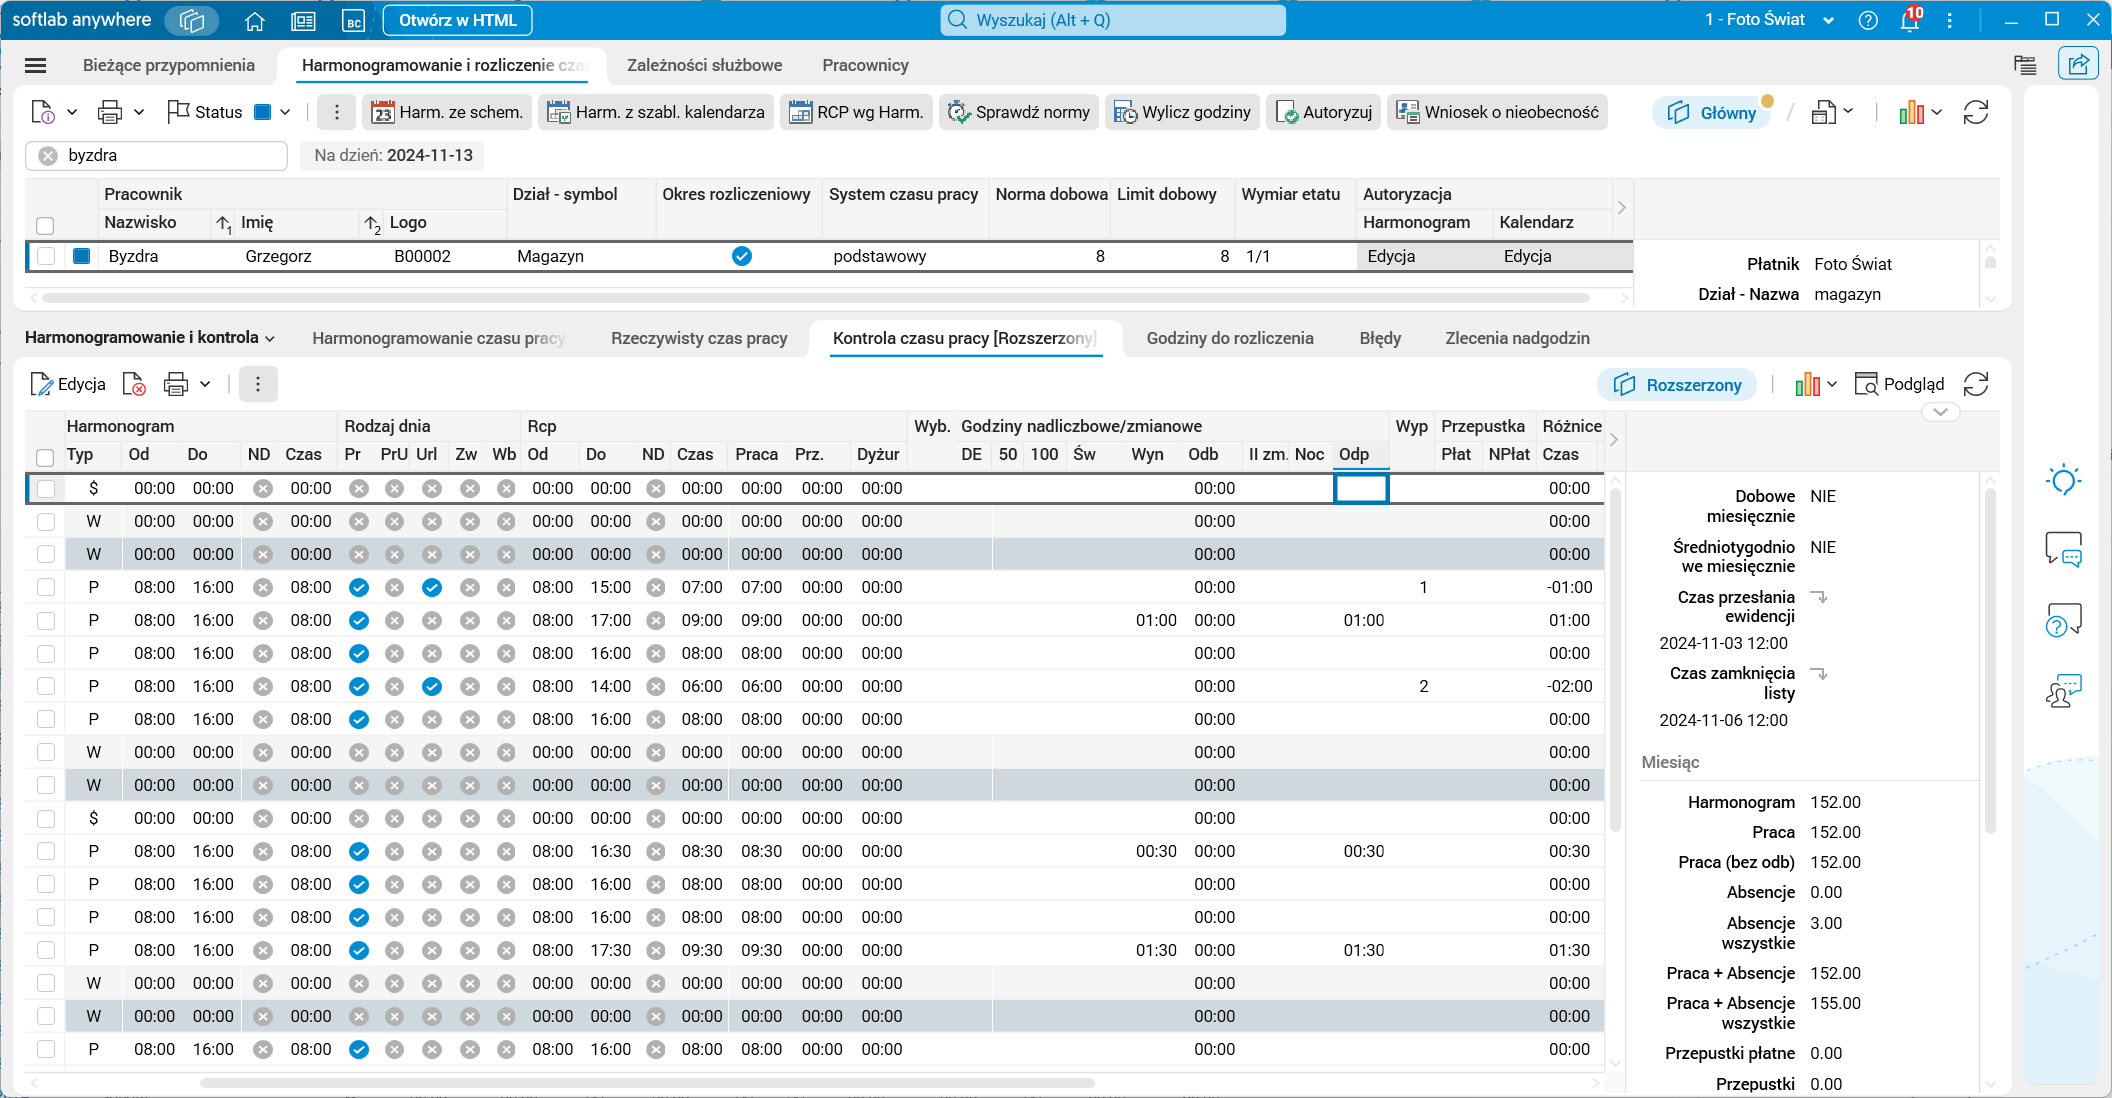Clear the byzdra search filter
Viewport: 2112px width, 1098px height.
48,156
